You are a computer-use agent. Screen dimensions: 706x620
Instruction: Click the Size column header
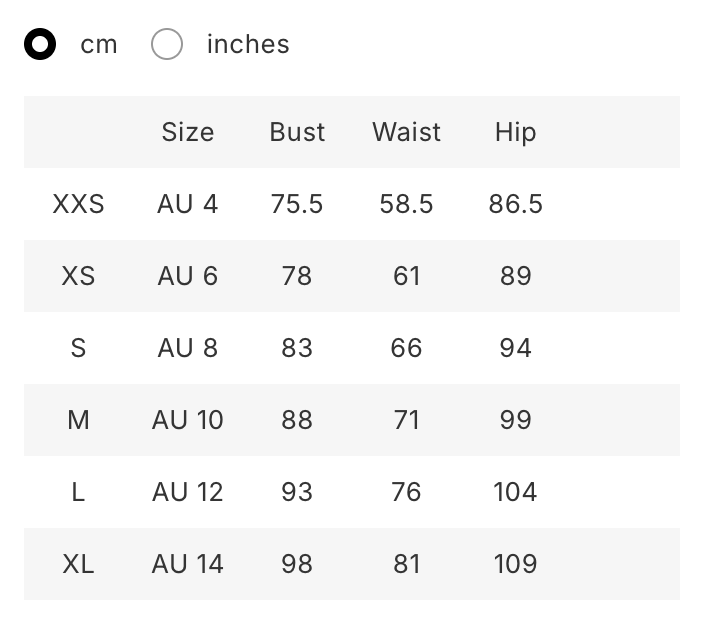click(x=188, y=132)
